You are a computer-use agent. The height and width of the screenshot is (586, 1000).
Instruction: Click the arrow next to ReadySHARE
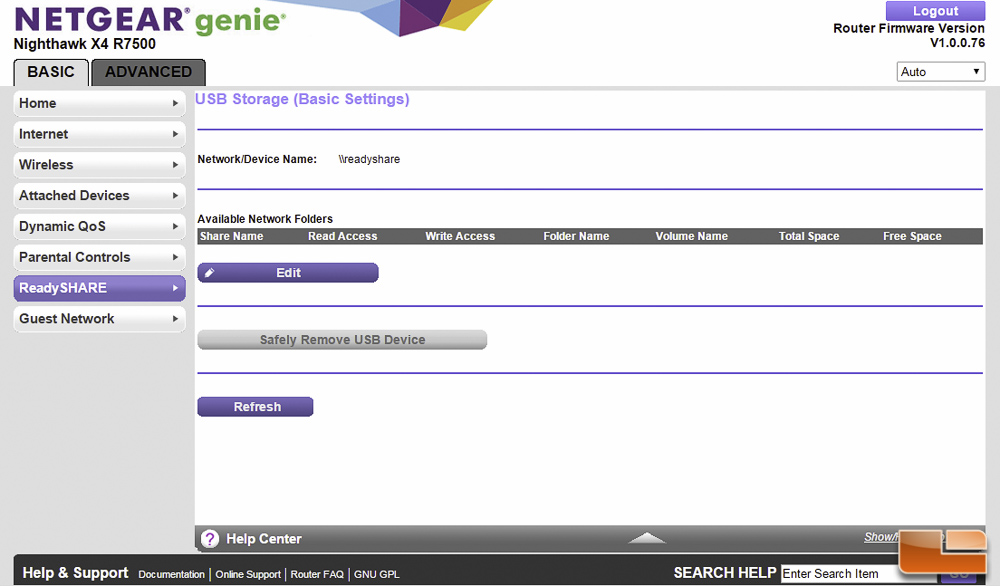click(x=175, y=288)
